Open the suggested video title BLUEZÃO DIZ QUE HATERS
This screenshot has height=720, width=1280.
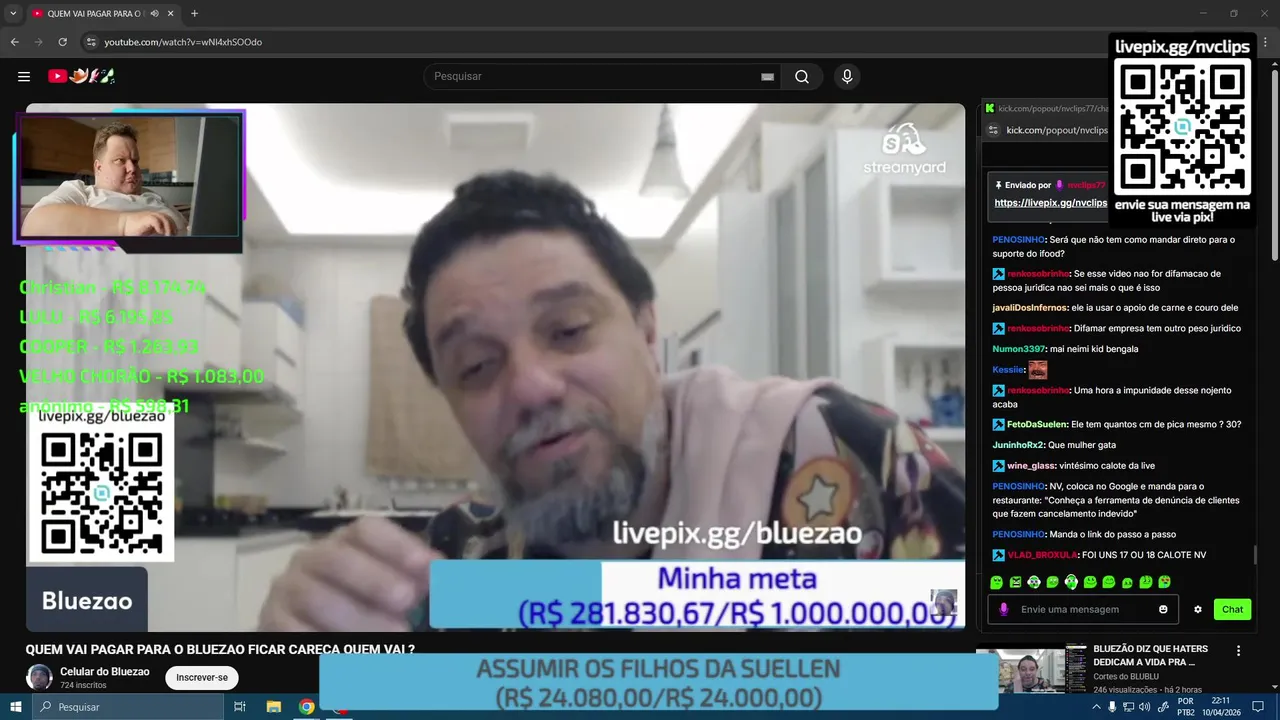pos(1150,655)
